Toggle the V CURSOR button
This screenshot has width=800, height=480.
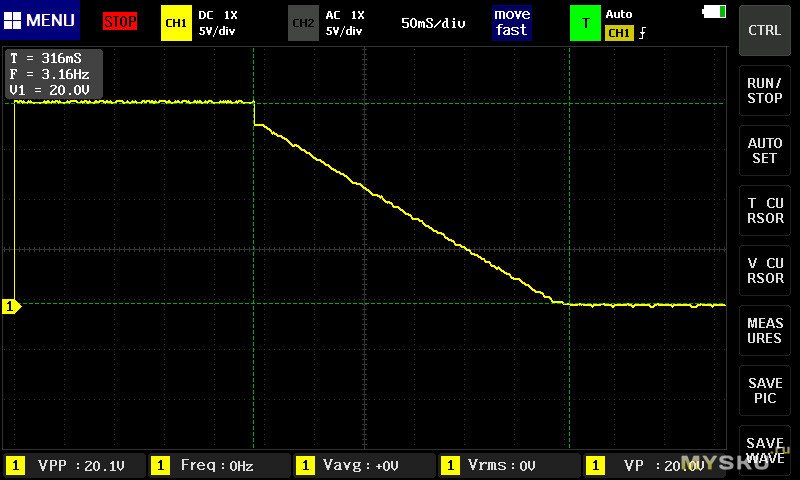(x=764, y=270)
